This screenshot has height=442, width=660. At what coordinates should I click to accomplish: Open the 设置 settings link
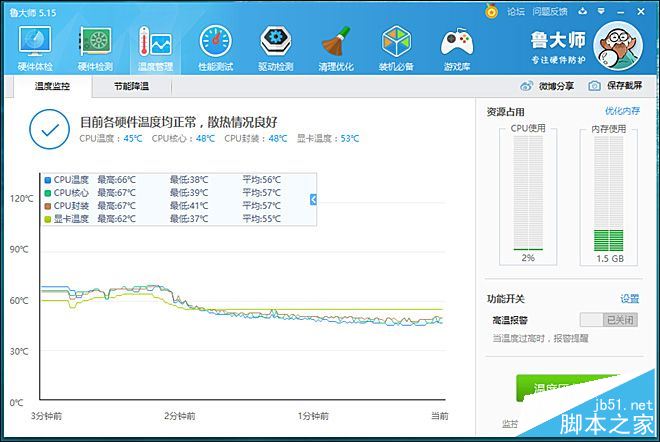pos(630,299)
